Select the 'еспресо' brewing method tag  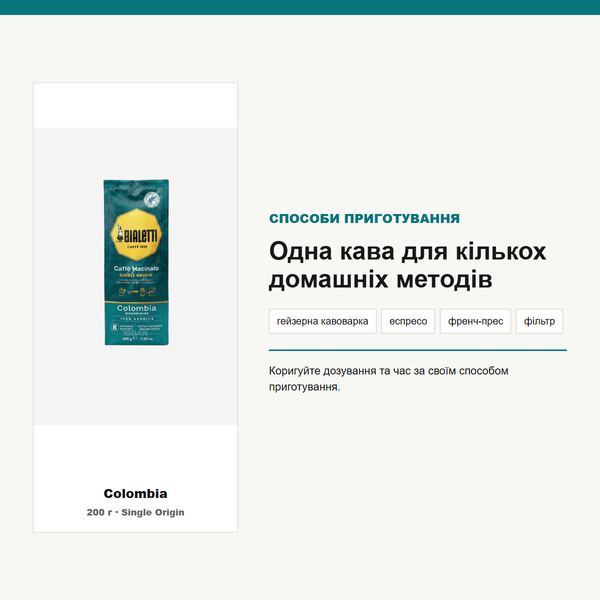(x=408, y=321)
